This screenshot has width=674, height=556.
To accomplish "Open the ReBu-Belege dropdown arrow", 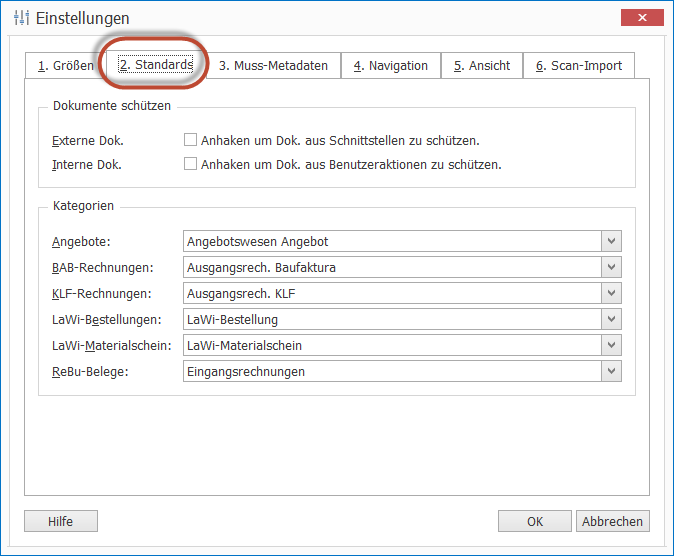I will [612, 372].
